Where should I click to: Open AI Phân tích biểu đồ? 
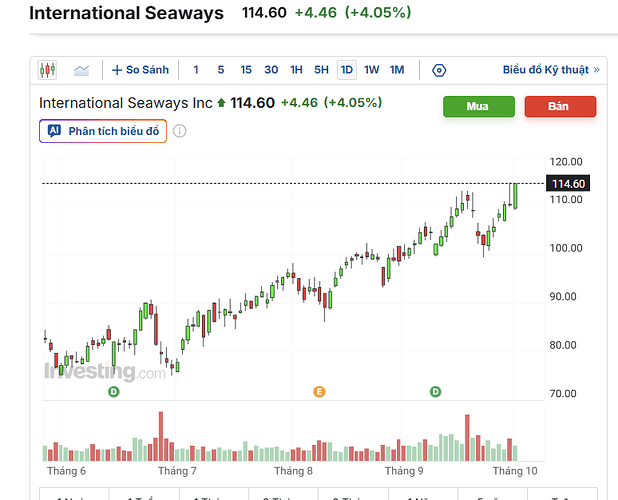point(103,131)
